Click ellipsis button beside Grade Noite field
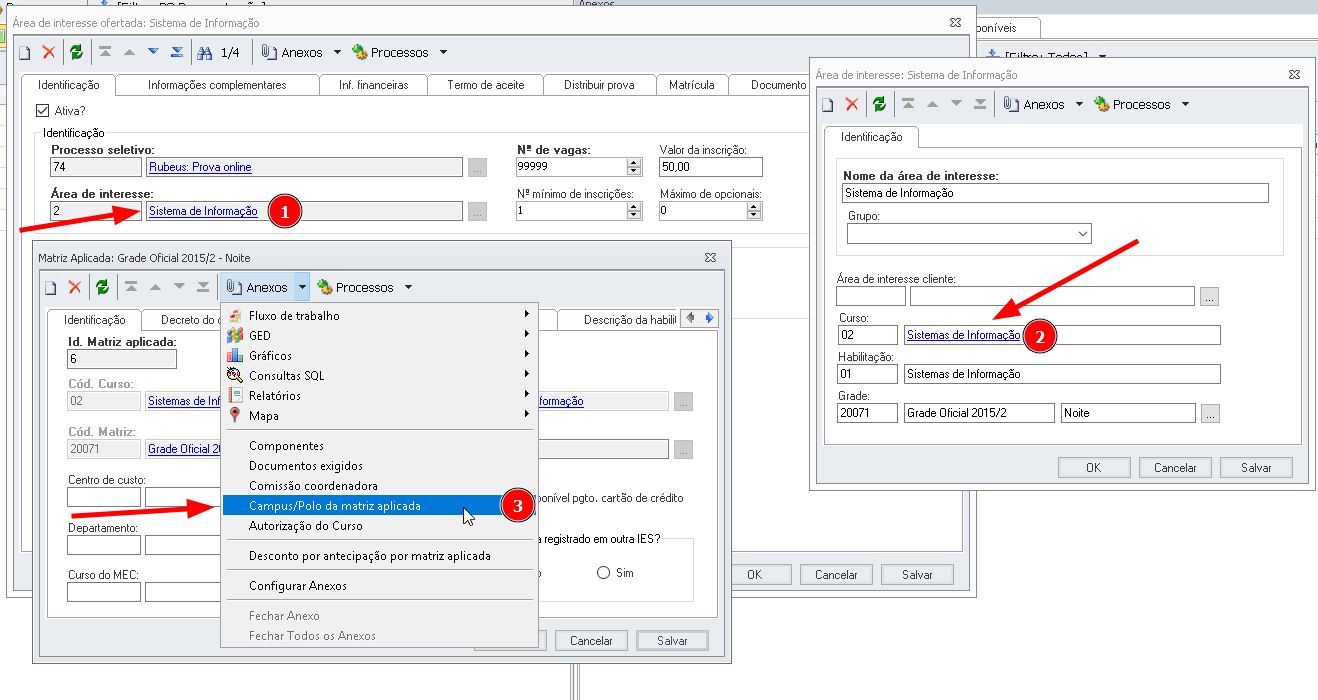 point(1210,413)
